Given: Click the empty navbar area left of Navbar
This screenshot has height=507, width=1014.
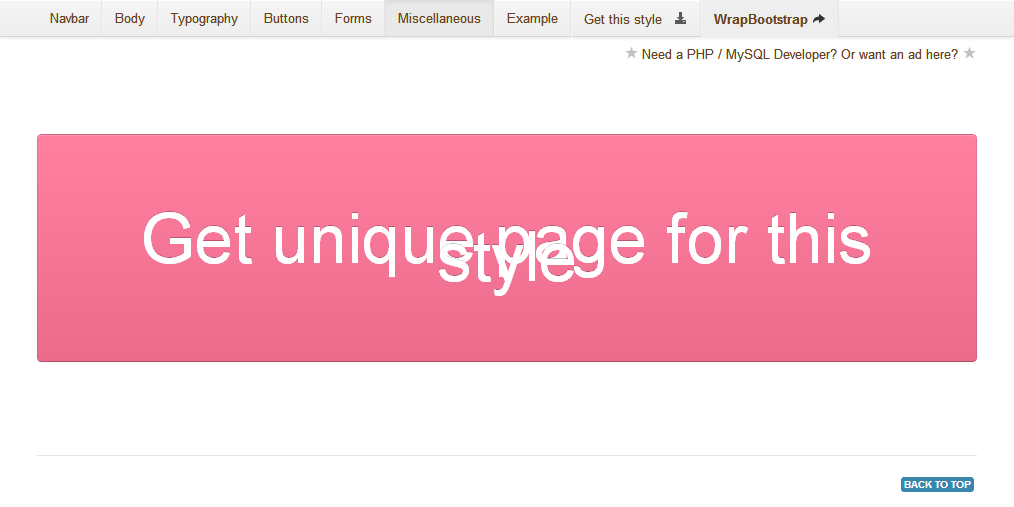Looking at the screenshot, I should coord(18,19).
